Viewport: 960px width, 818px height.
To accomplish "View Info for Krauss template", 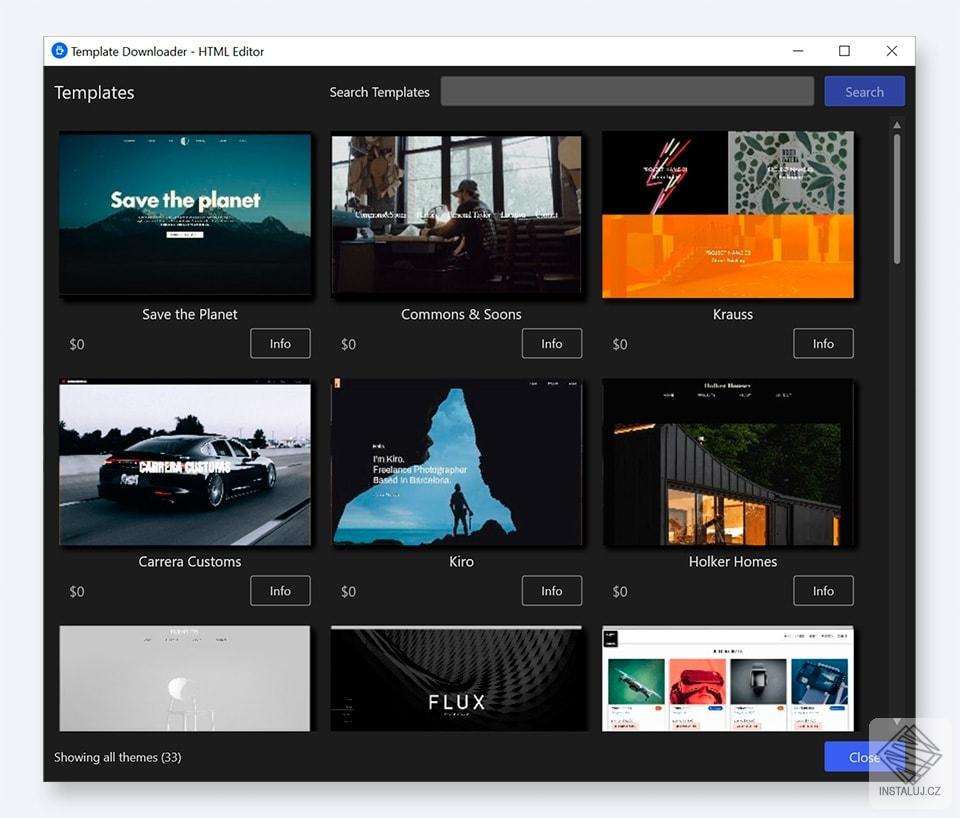I will (823, 343).
